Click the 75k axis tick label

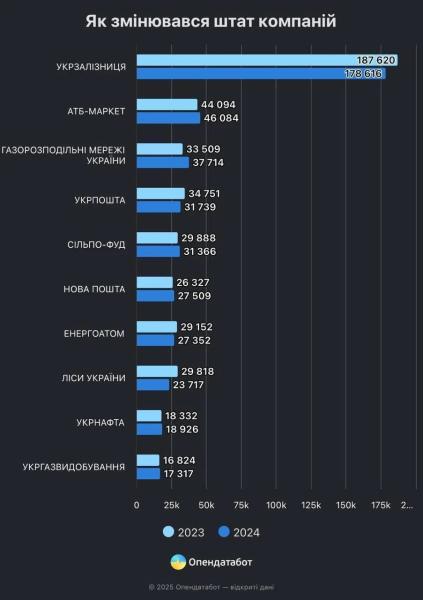click(241, 505)
